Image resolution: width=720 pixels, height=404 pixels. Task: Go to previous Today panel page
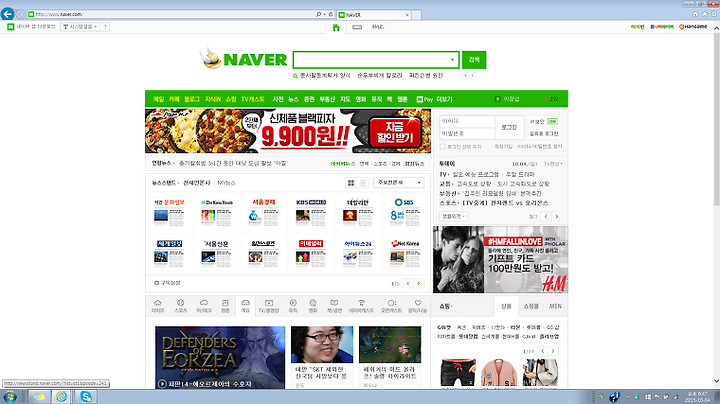[546, 216]
